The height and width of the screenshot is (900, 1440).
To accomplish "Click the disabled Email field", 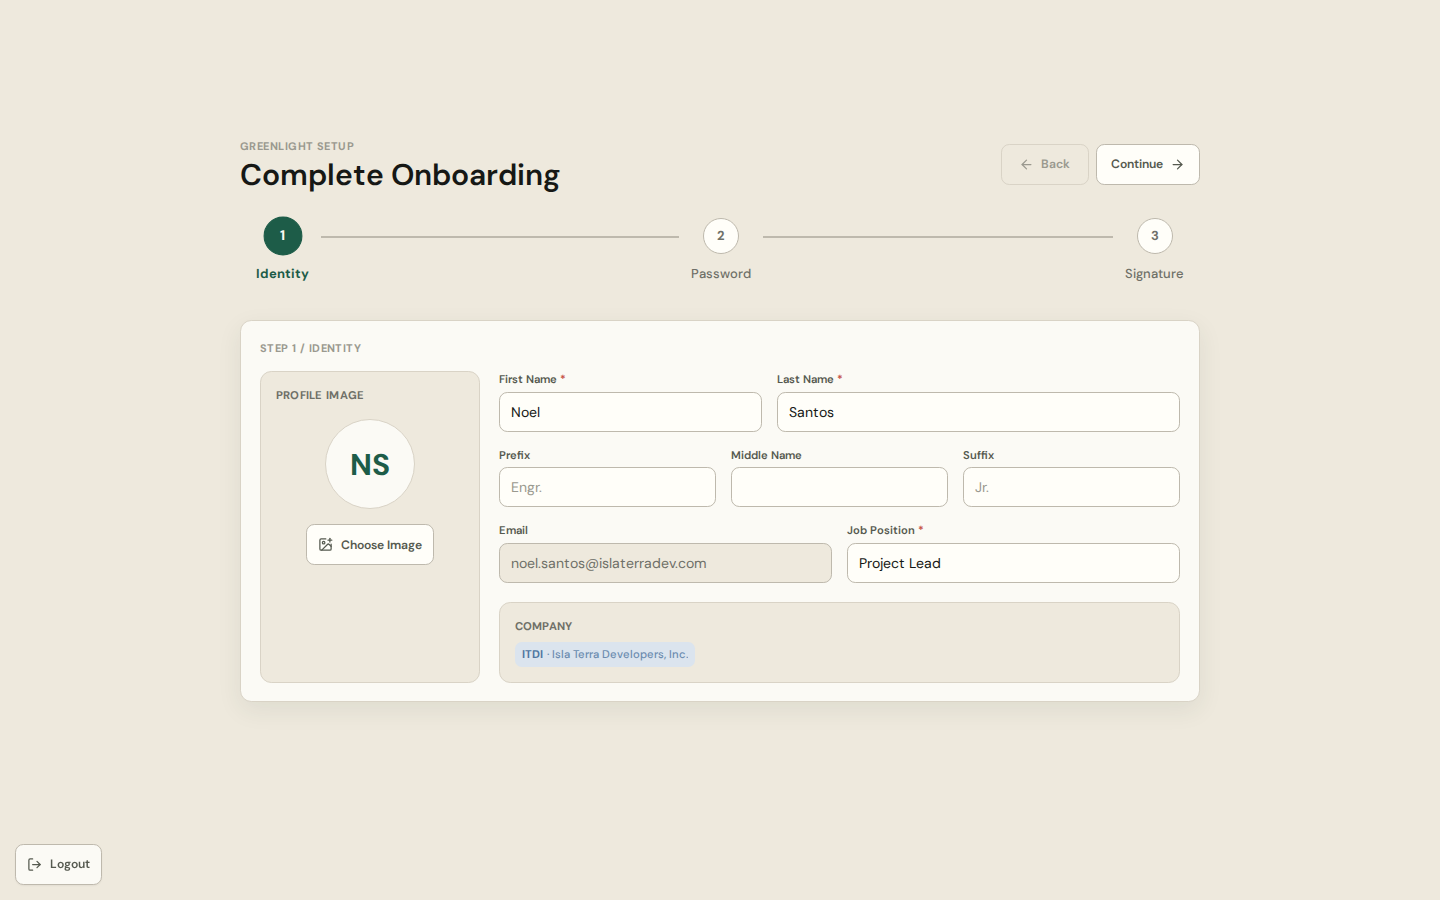I will [665, 563].
